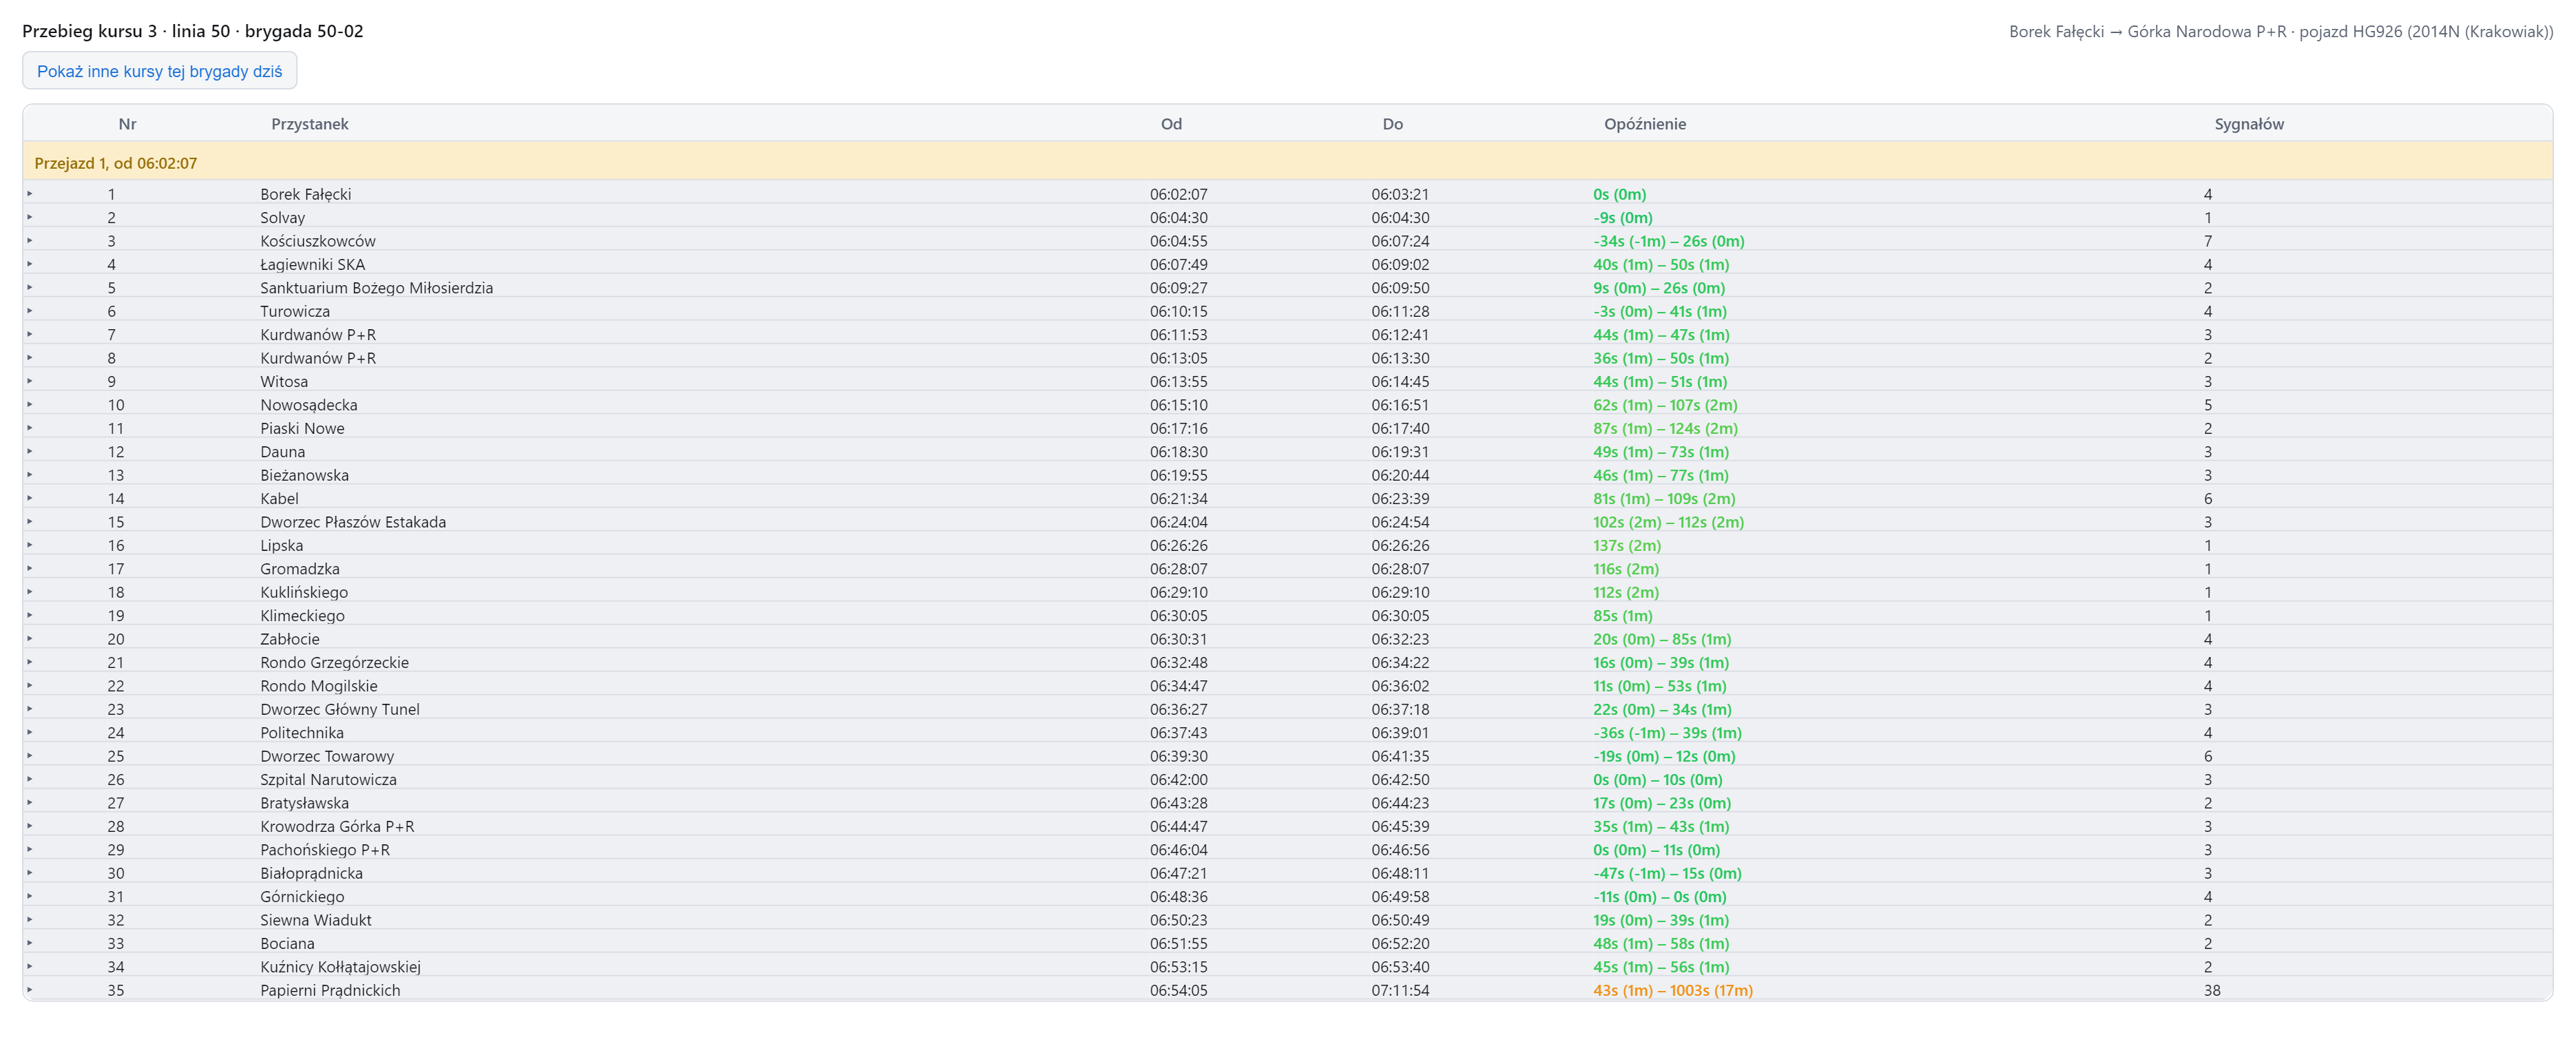This screenshot has width=2576, height=1044.
Task: Expand row 35 Papierni Prądnickich
Action: click(30, 990)
